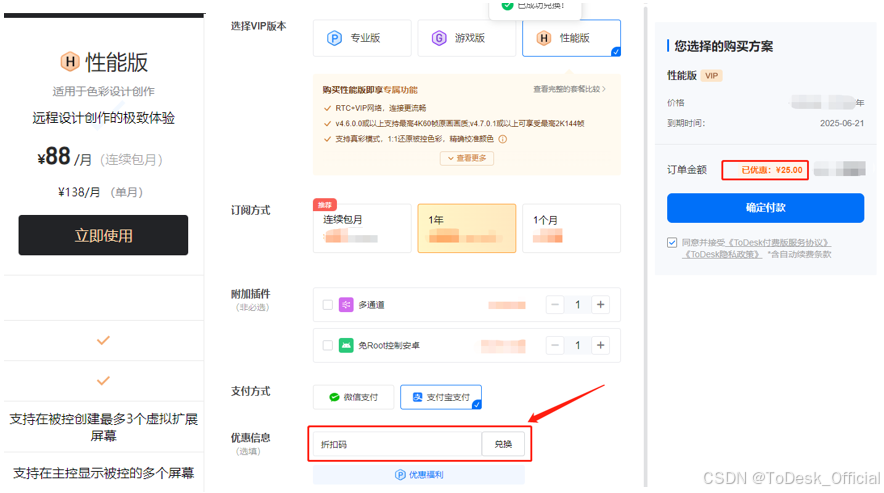Open the ToDesk隐私政策 link
The height and width of the screenshot is (493, 884).
coord(722,254)
